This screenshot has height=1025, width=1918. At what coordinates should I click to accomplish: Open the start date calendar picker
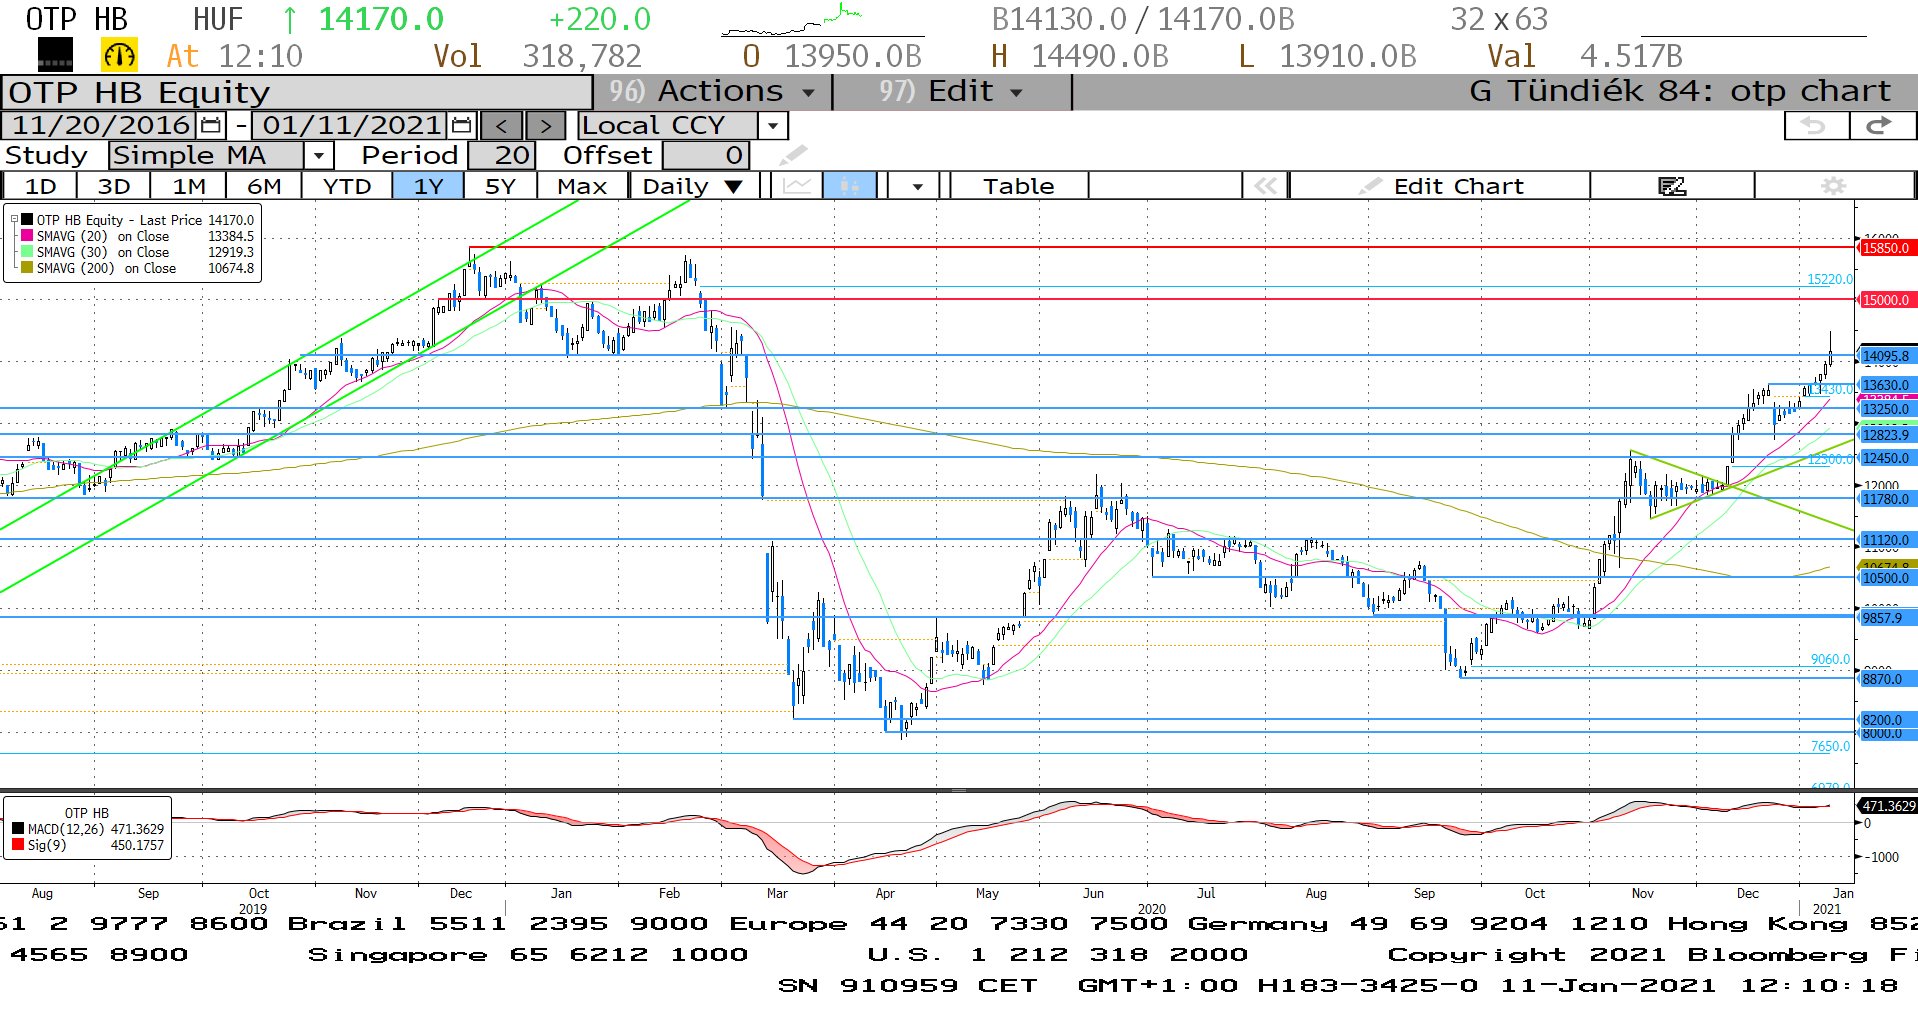211,125
